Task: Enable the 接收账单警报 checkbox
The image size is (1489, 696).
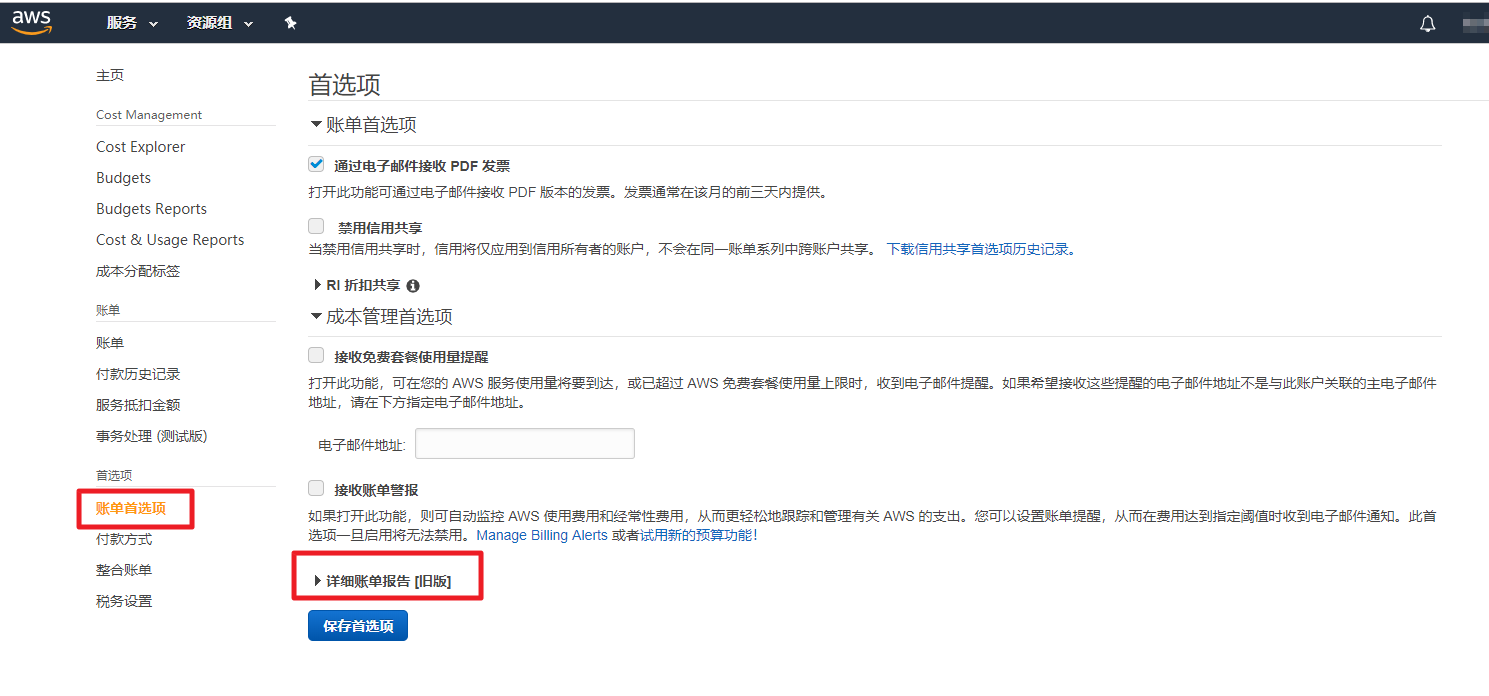Action: pyautogui.click(x=316, y=489)
